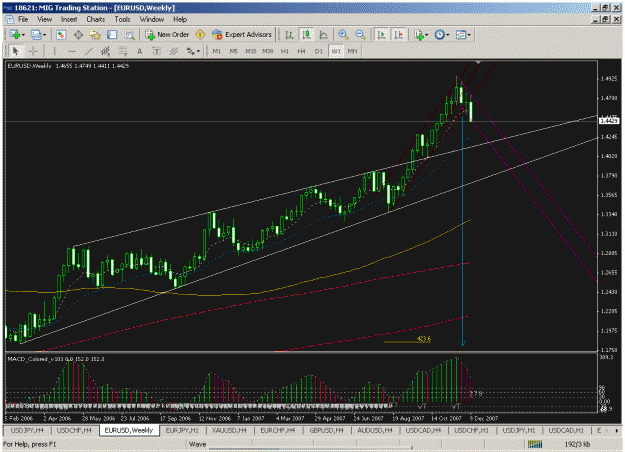
Task: Switch to USDJPY,H4 chart tab
Action: (27, 430)
